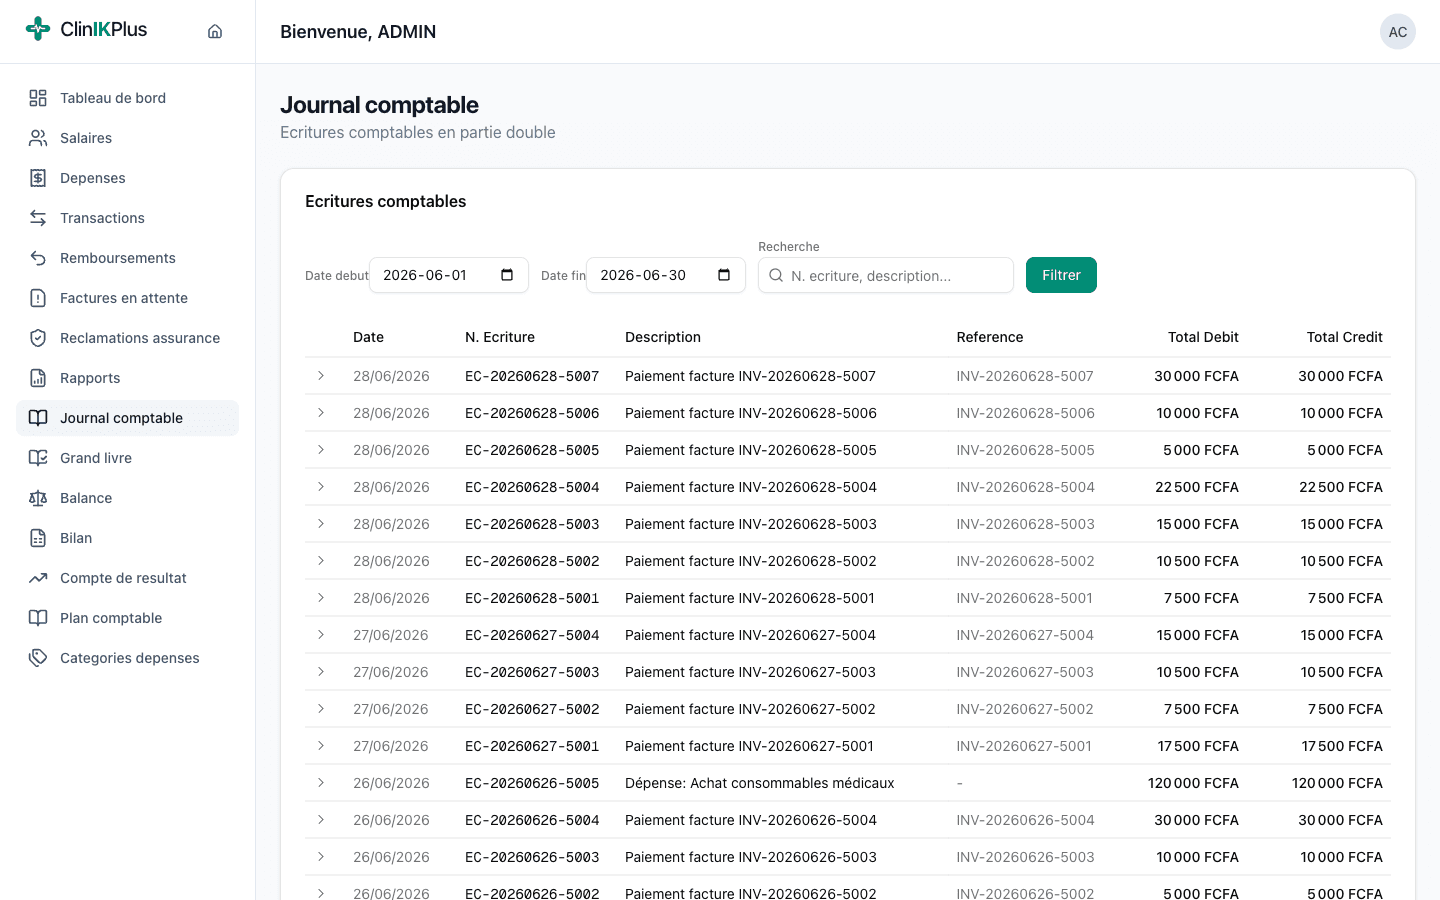Click the Salaires people icon

tap(38, 138)
